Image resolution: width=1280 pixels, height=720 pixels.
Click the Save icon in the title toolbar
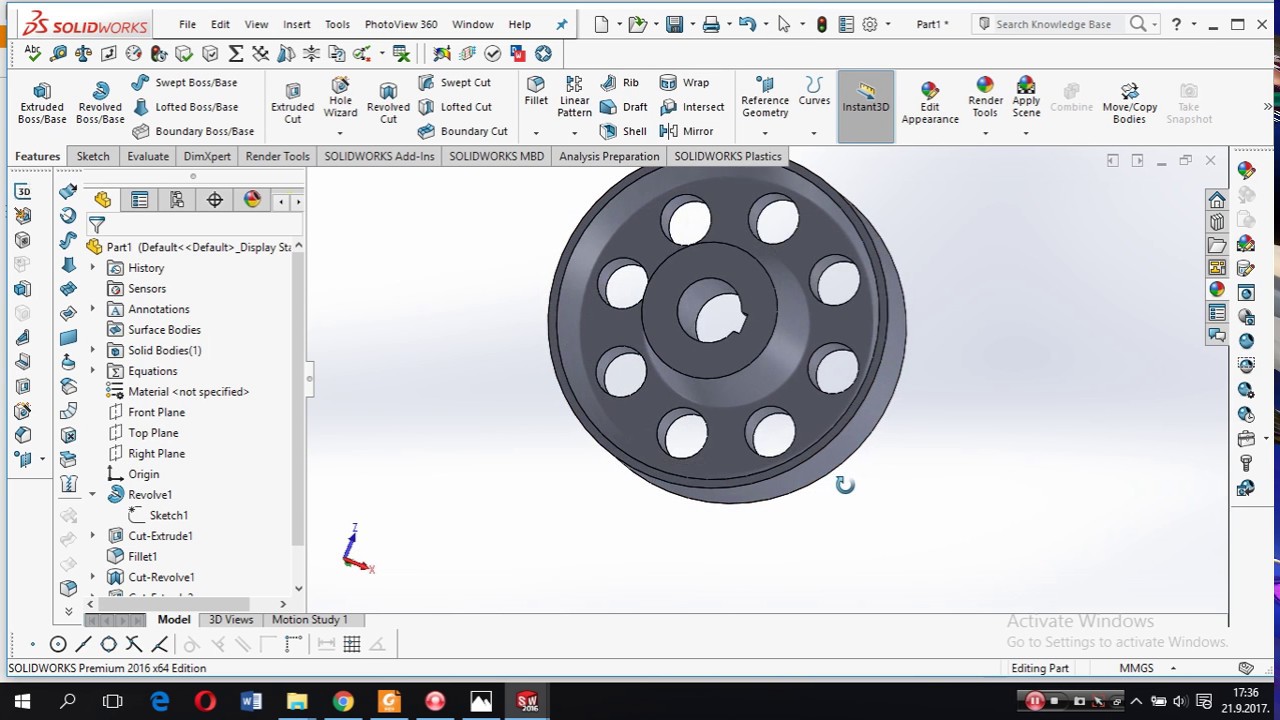coord(674,24)
